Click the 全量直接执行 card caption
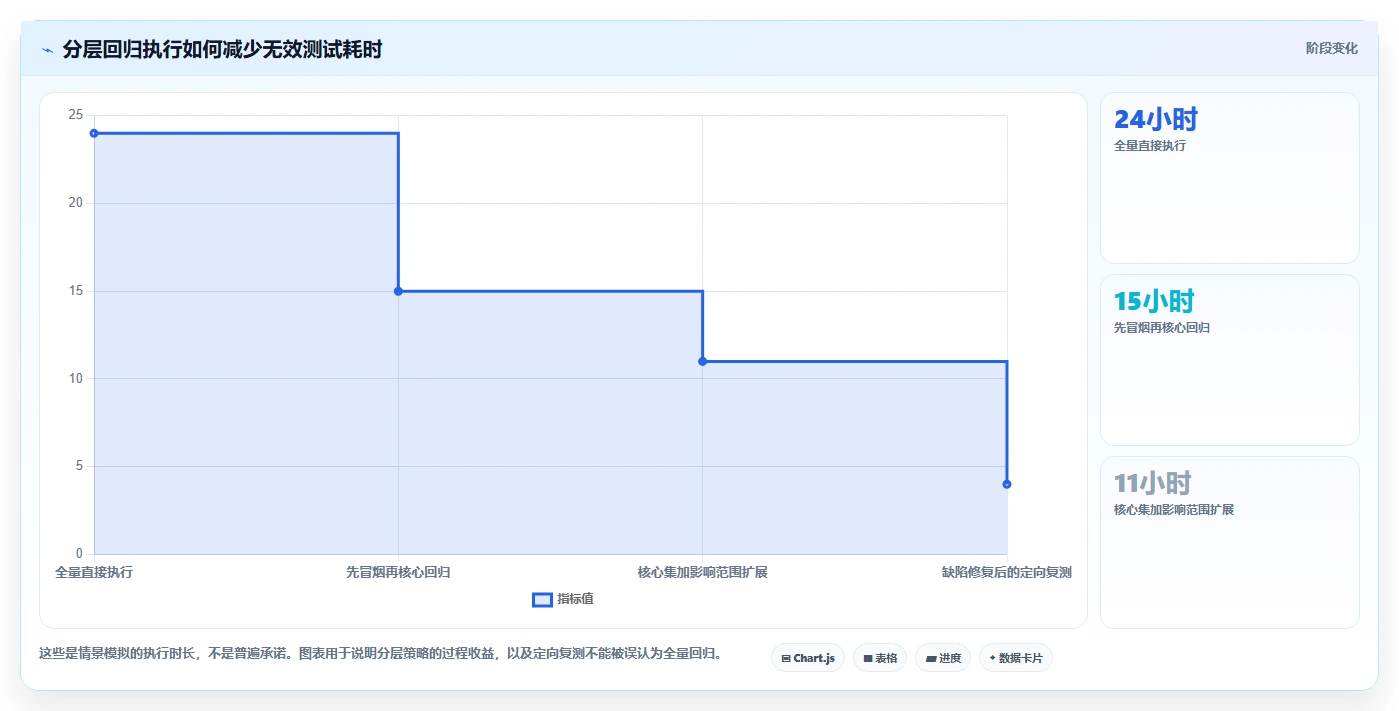 1150,146
